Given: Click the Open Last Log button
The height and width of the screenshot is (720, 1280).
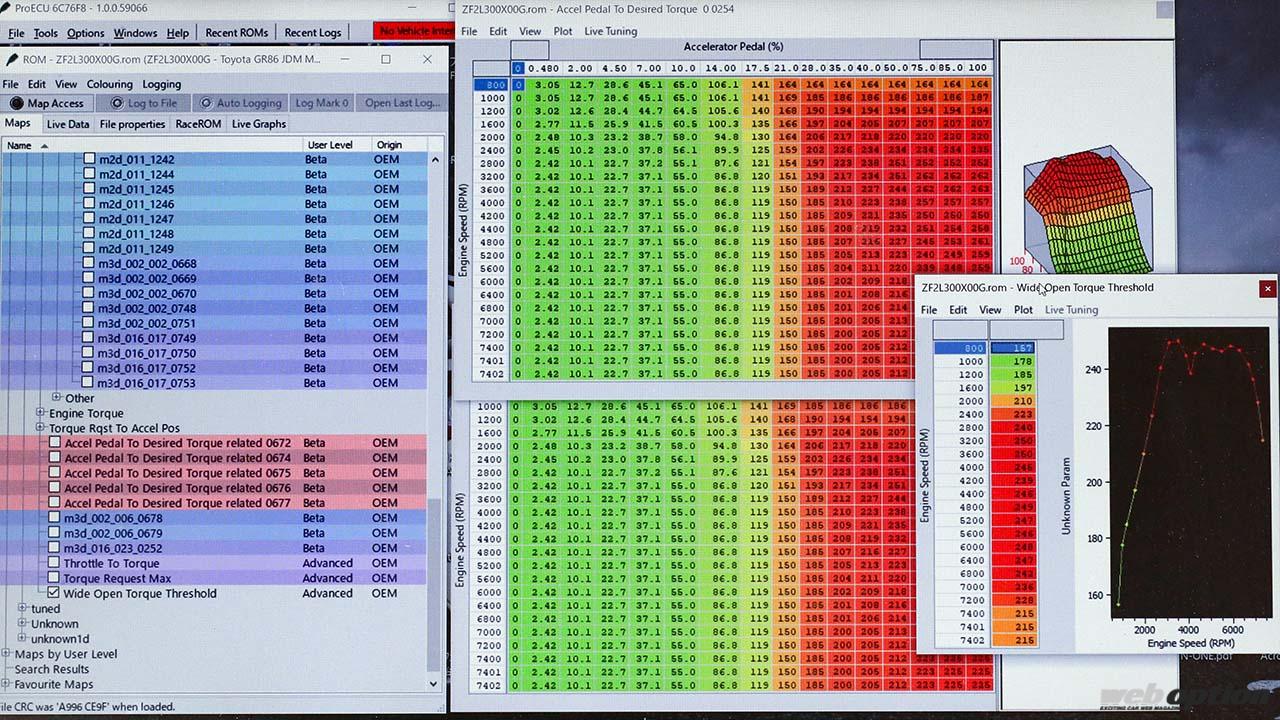Looking at the screenshot, I should 402,103.
